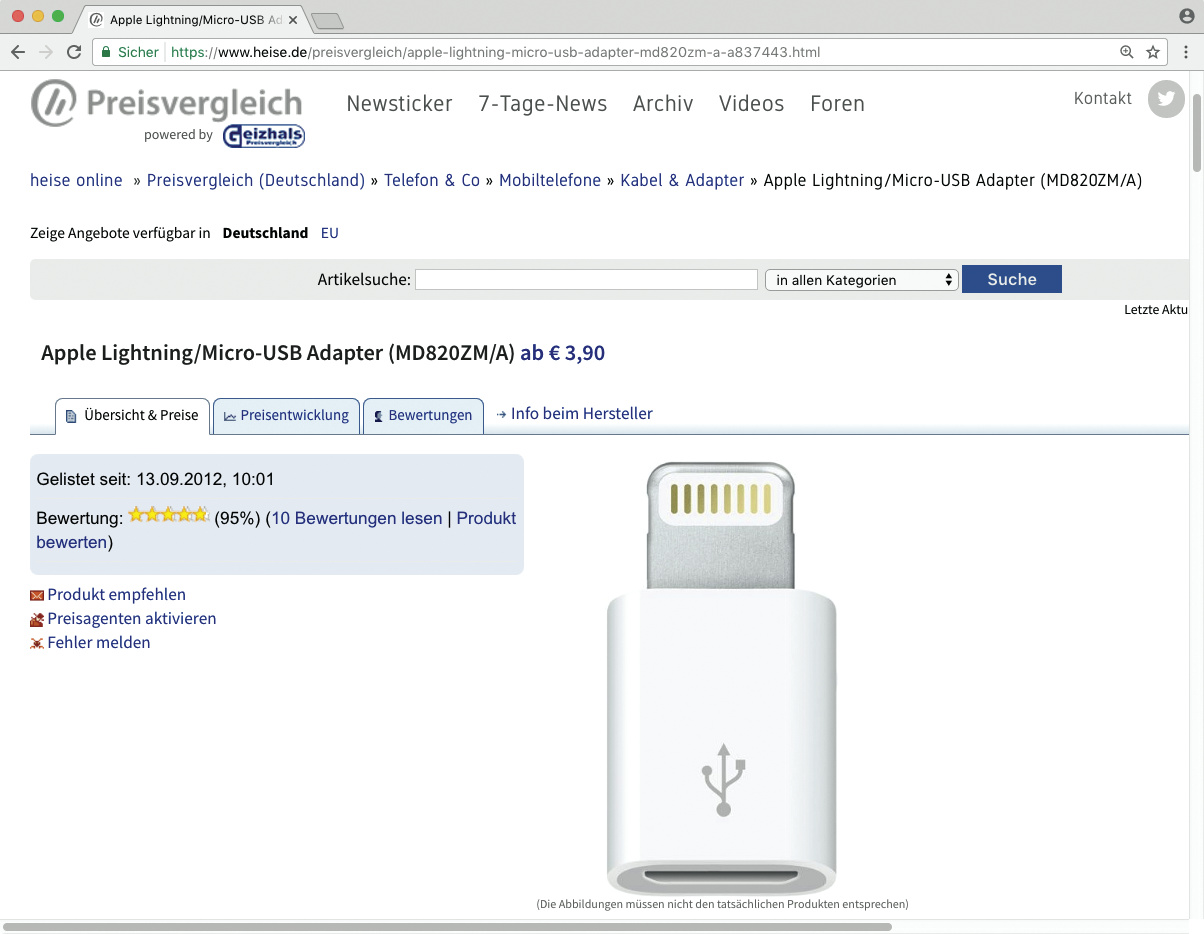
Task: Open the Chrome three-dot menu
Action: [1186, 52]
